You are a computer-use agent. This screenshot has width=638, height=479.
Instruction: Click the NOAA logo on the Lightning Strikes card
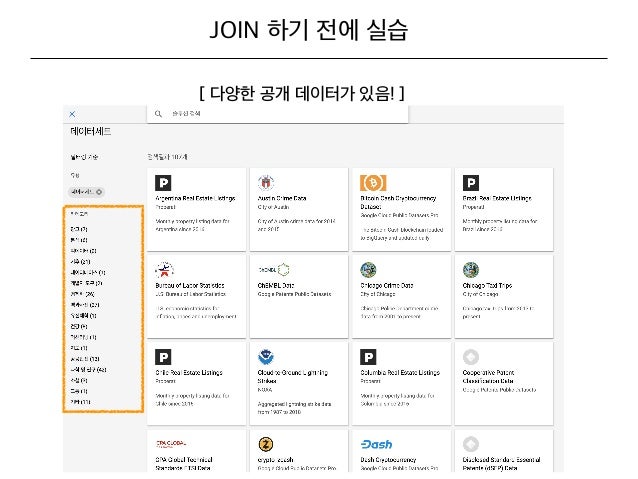[x=266, y=357]
